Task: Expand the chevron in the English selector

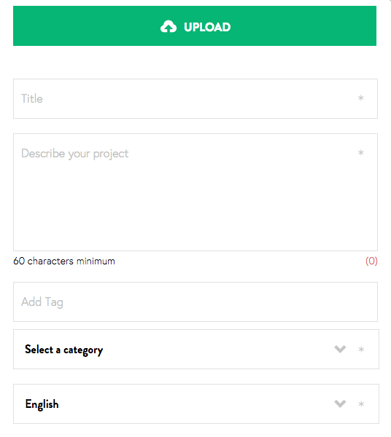Action: point(340,404)
